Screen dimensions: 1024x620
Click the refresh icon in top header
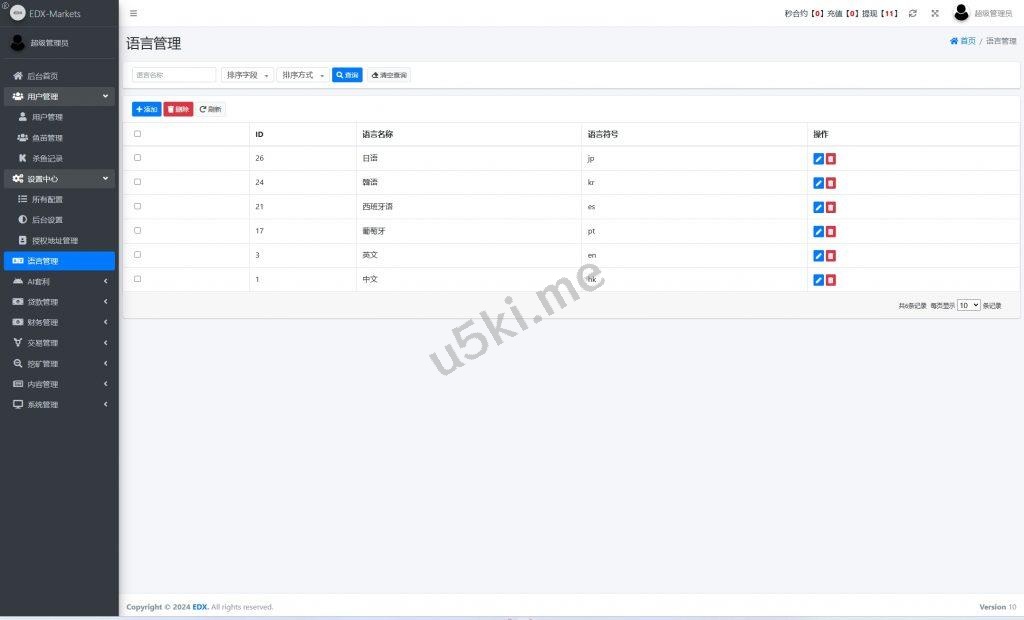pos(912,13)
